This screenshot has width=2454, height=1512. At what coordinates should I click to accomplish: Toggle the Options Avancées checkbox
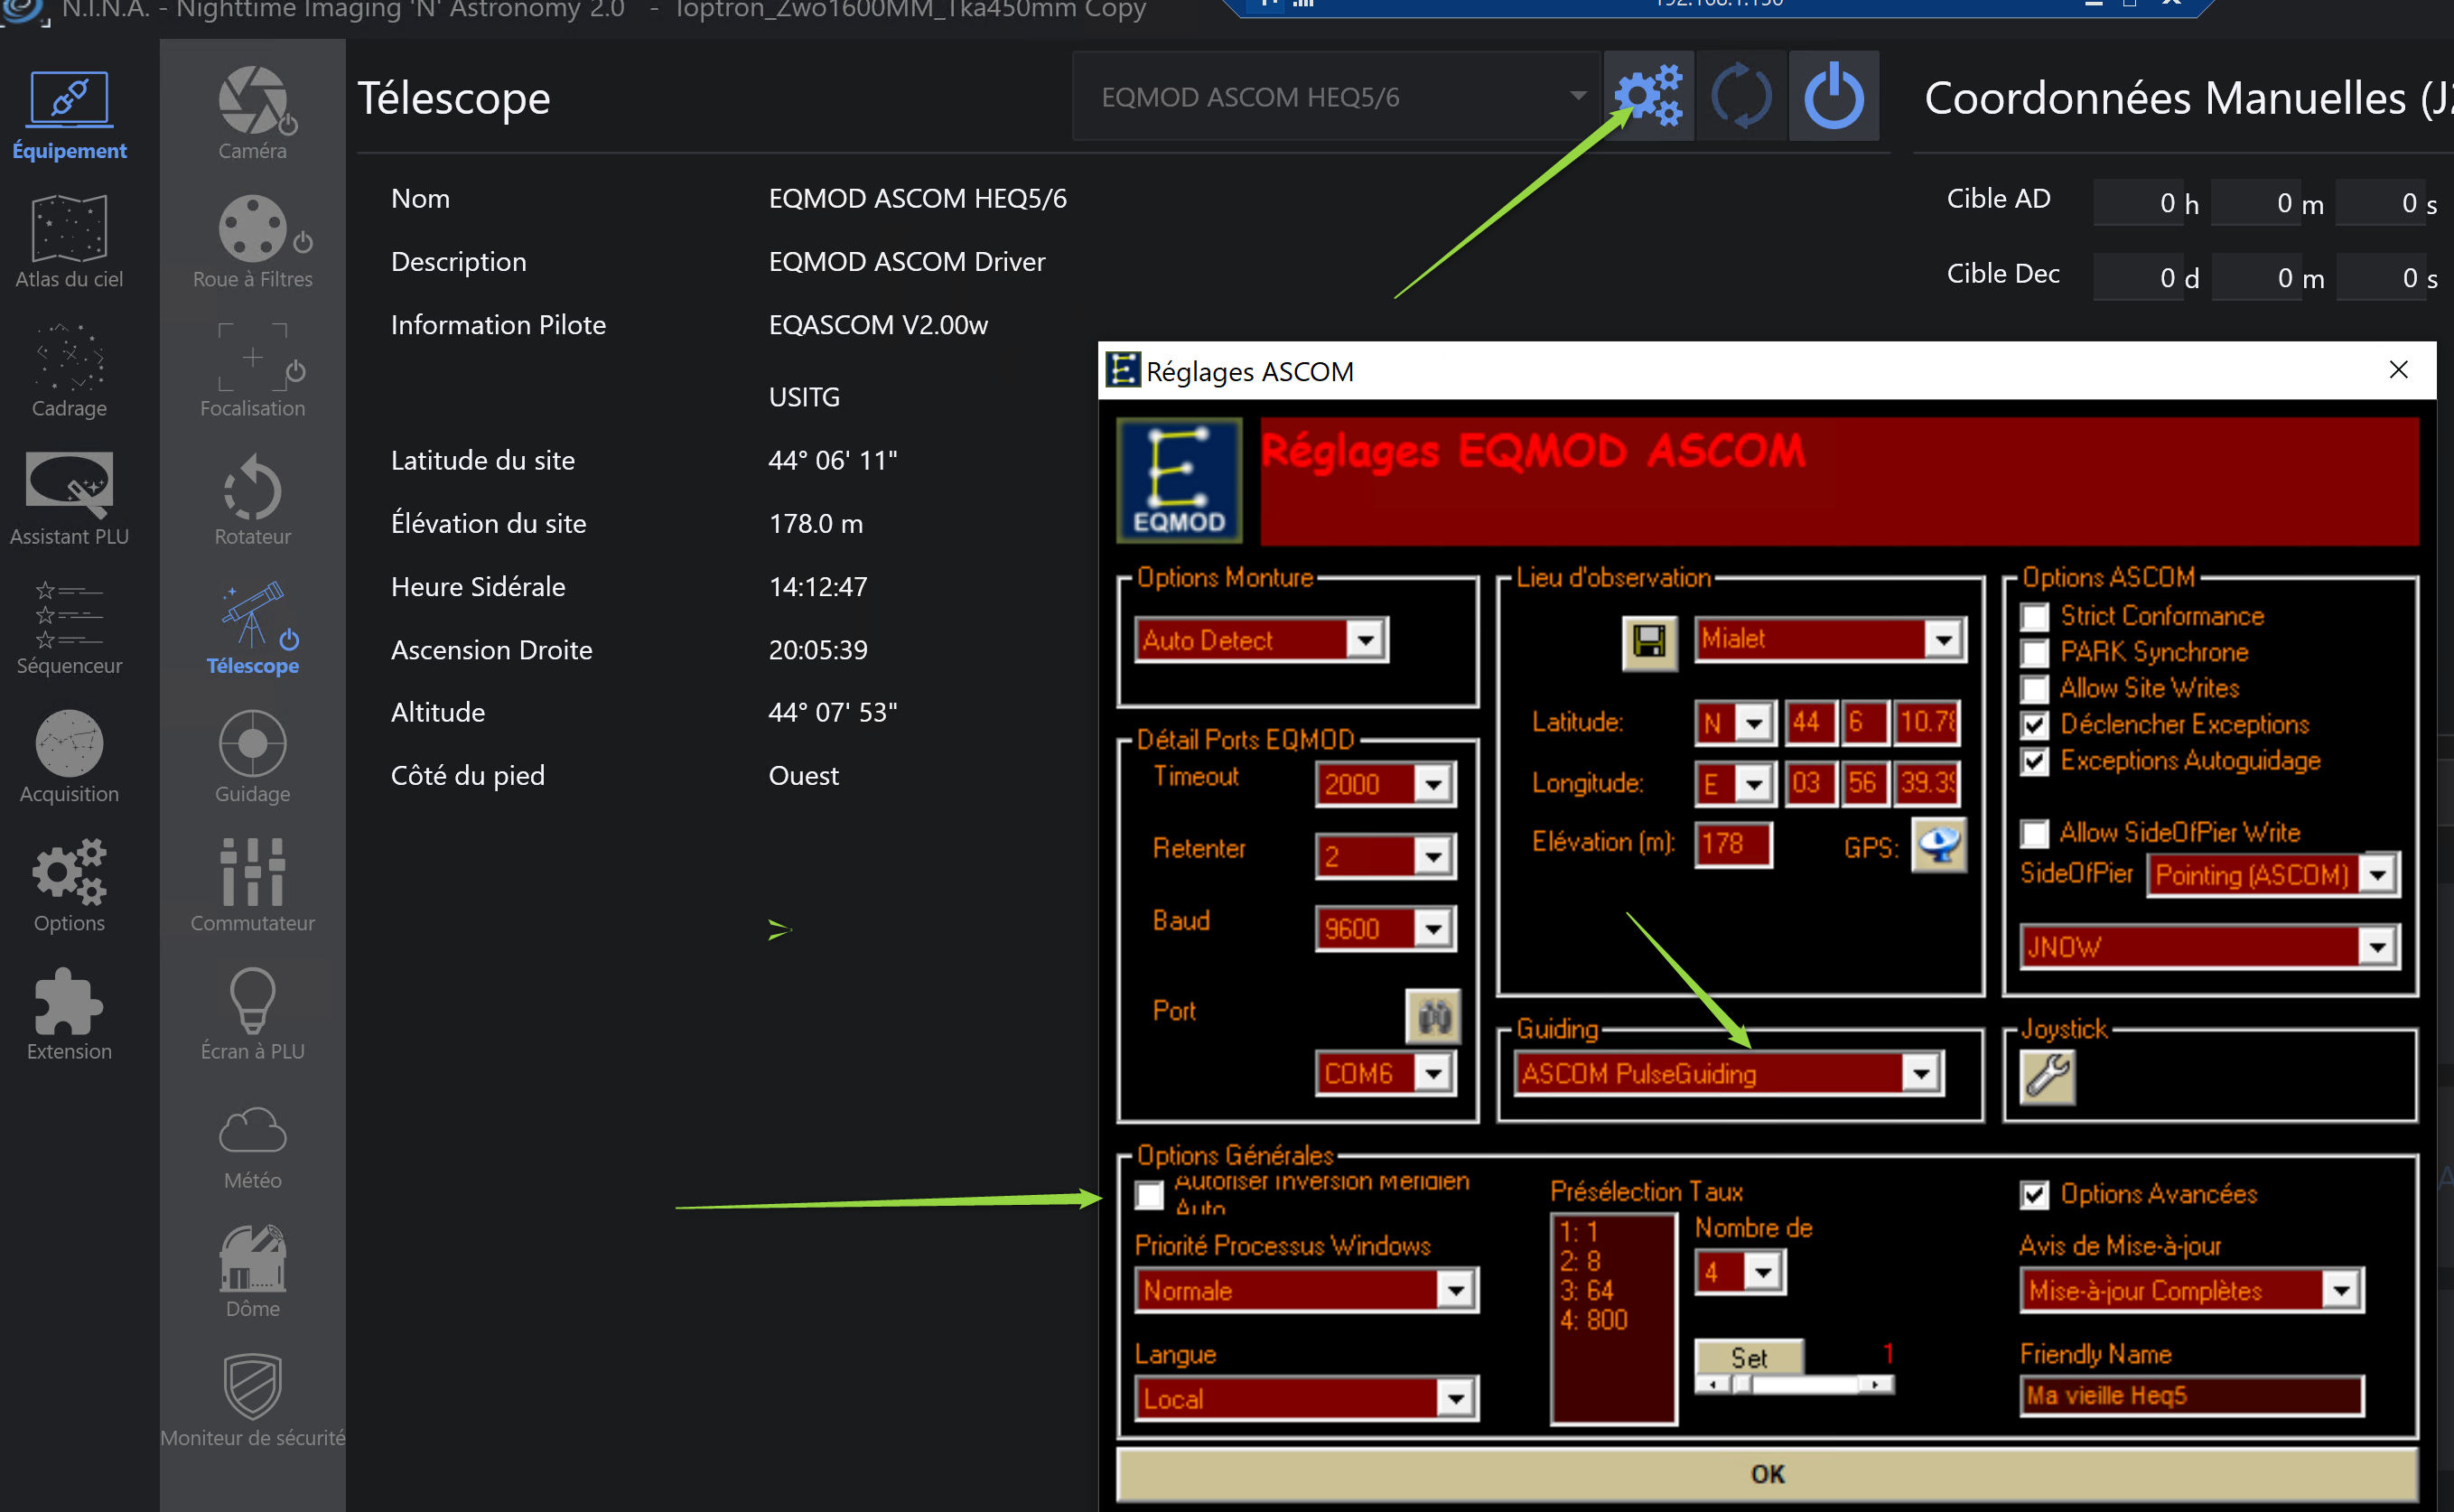click(2034, 1194)
